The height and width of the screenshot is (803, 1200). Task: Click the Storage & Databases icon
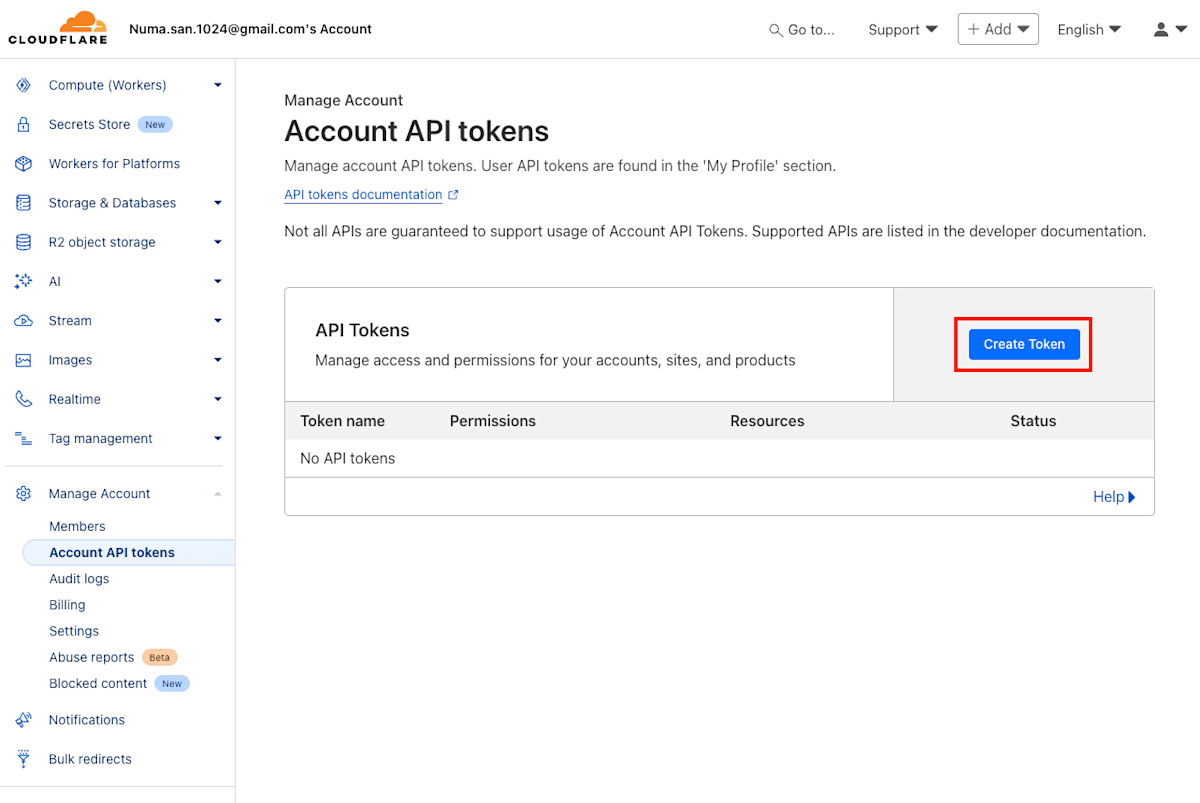[23, 203]
